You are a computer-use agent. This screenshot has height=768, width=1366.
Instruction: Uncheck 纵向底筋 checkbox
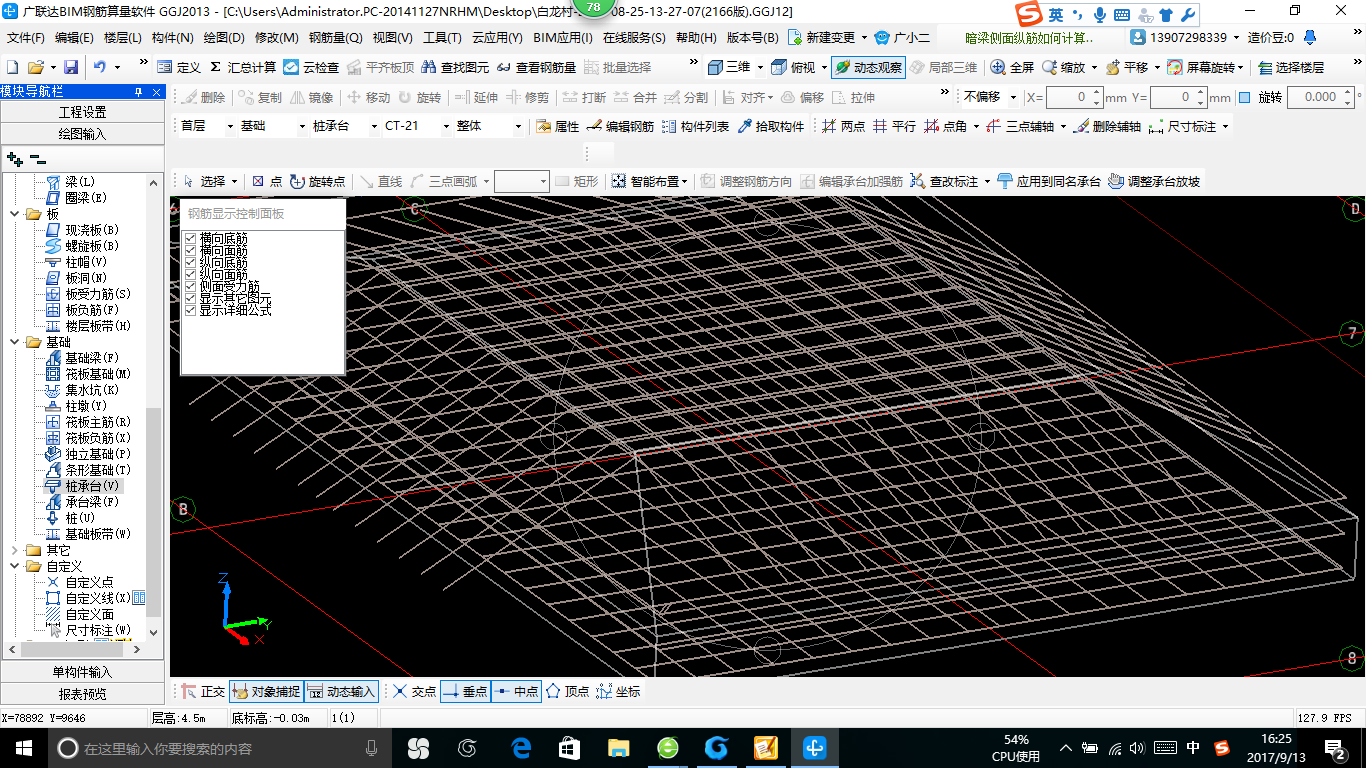tap(190, 263)
